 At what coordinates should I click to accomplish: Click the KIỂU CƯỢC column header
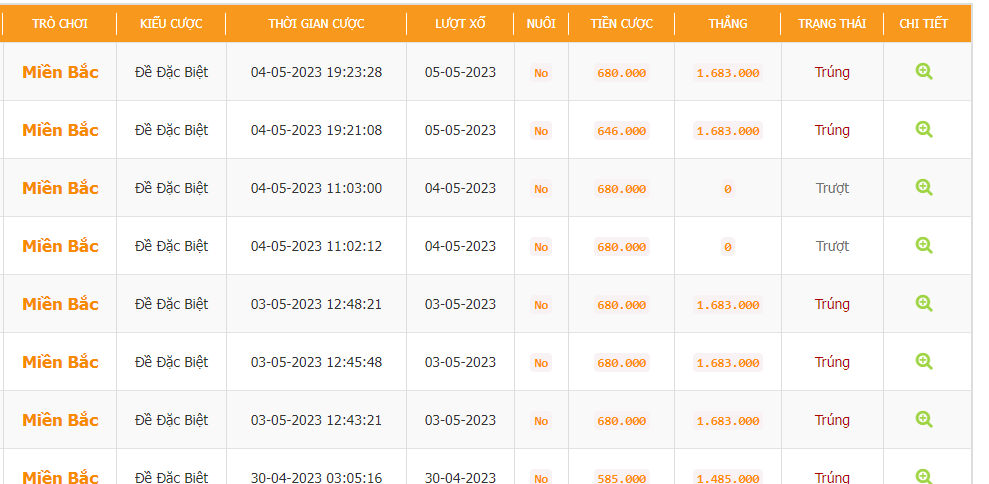[x=171, y=24]
